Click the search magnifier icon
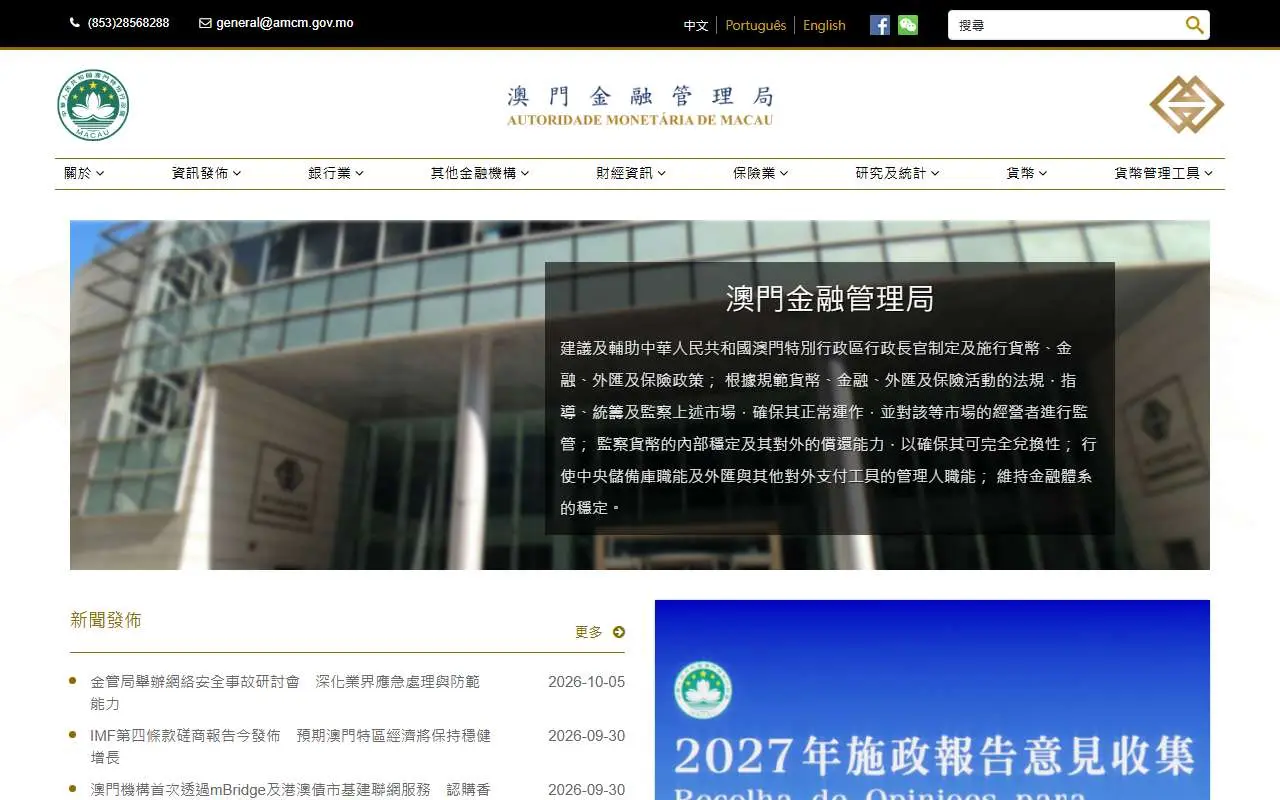1280x800 pixels. [x=1194, y=25]
